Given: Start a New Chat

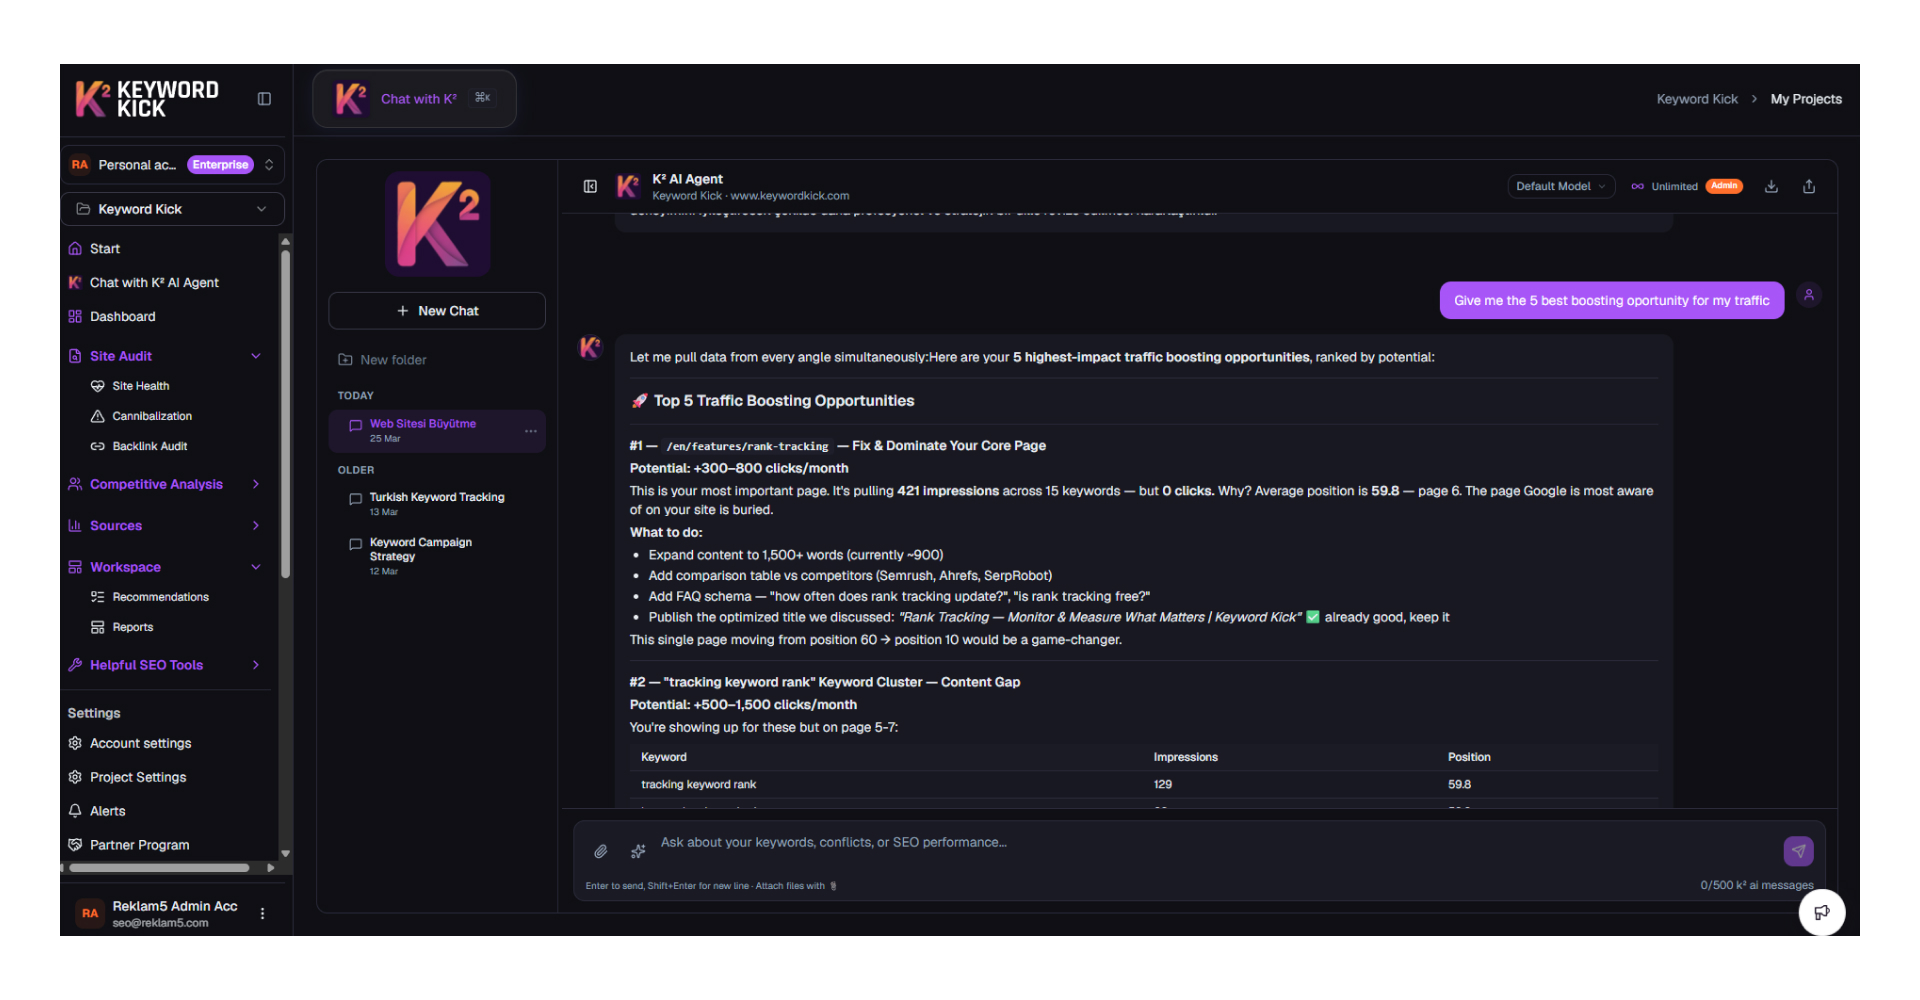Looking at the screenshot, I should click(437, 311).
